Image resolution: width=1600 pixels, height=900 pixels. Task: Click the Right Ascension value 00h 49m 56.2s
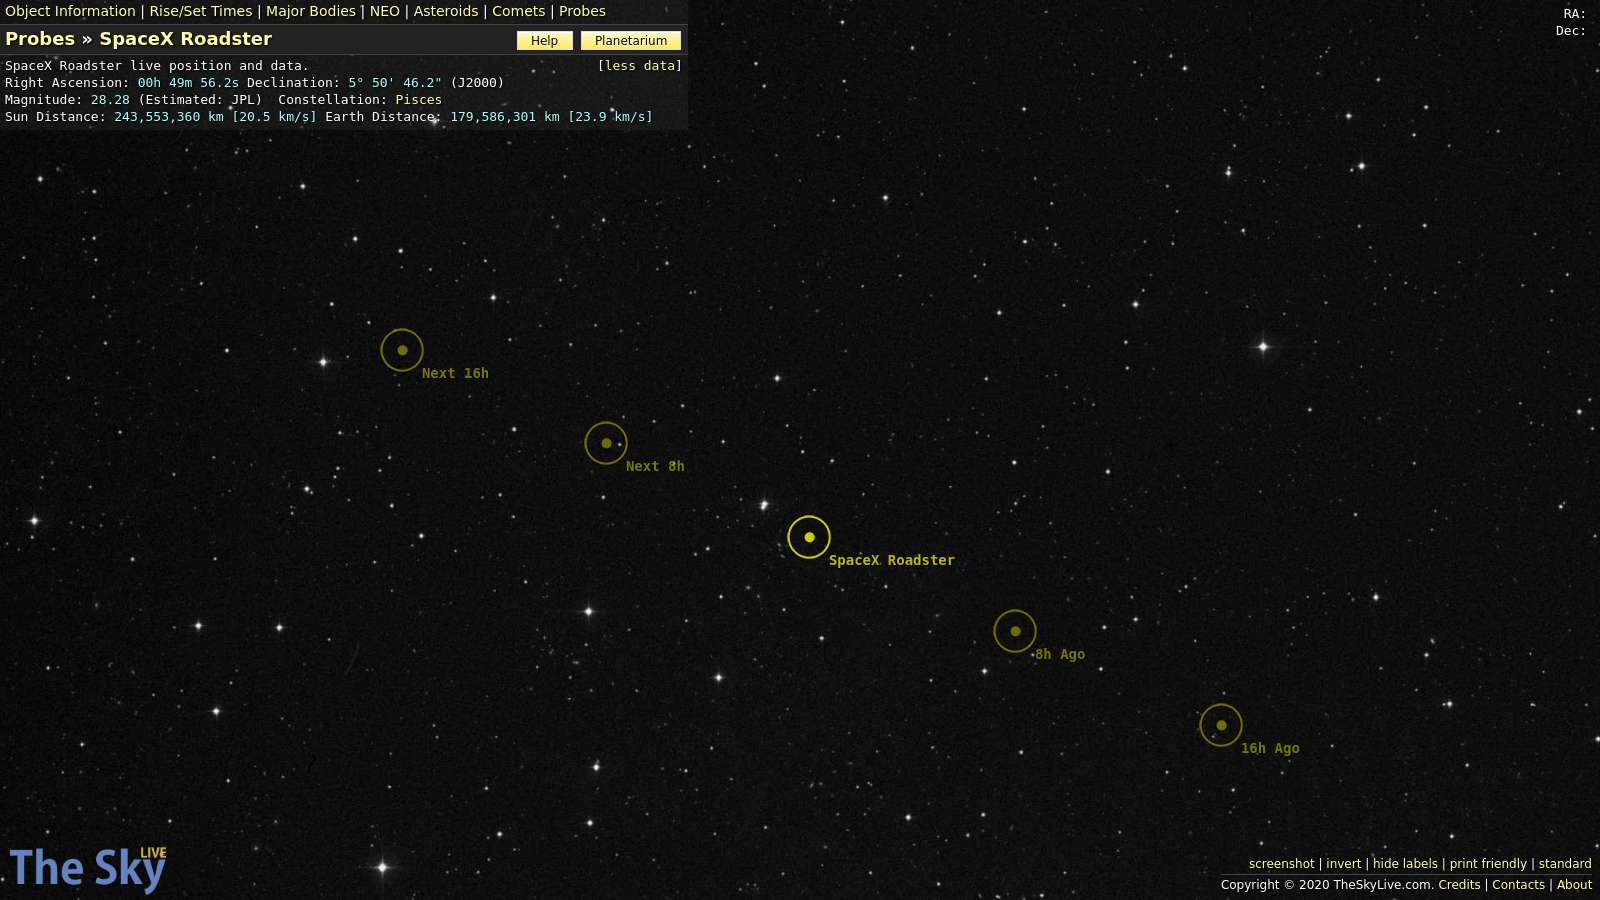pyautogui.click(x=188, y=83)
